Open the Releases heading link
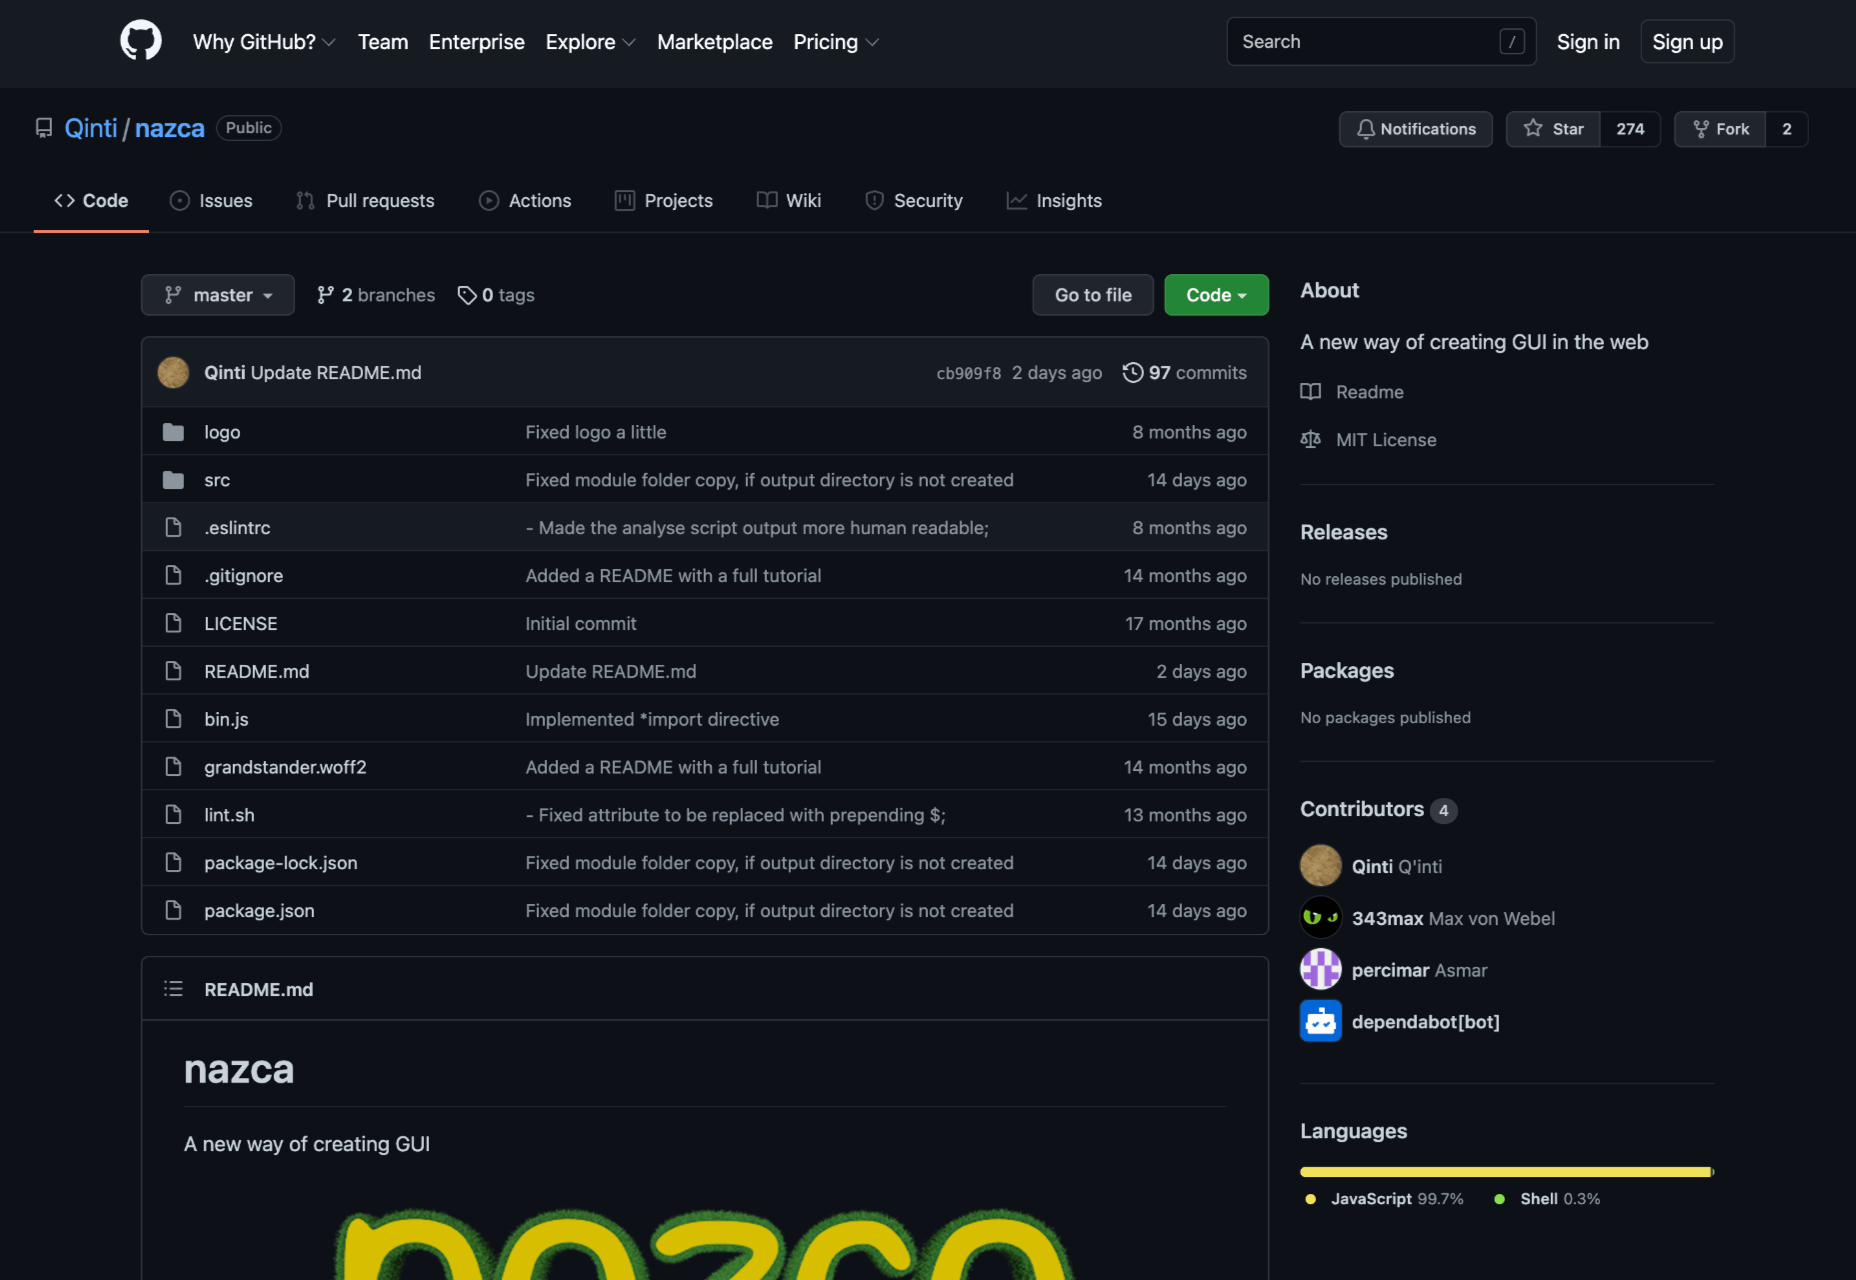This screenshot has height=1280, width=1856. coord(1344,532)
